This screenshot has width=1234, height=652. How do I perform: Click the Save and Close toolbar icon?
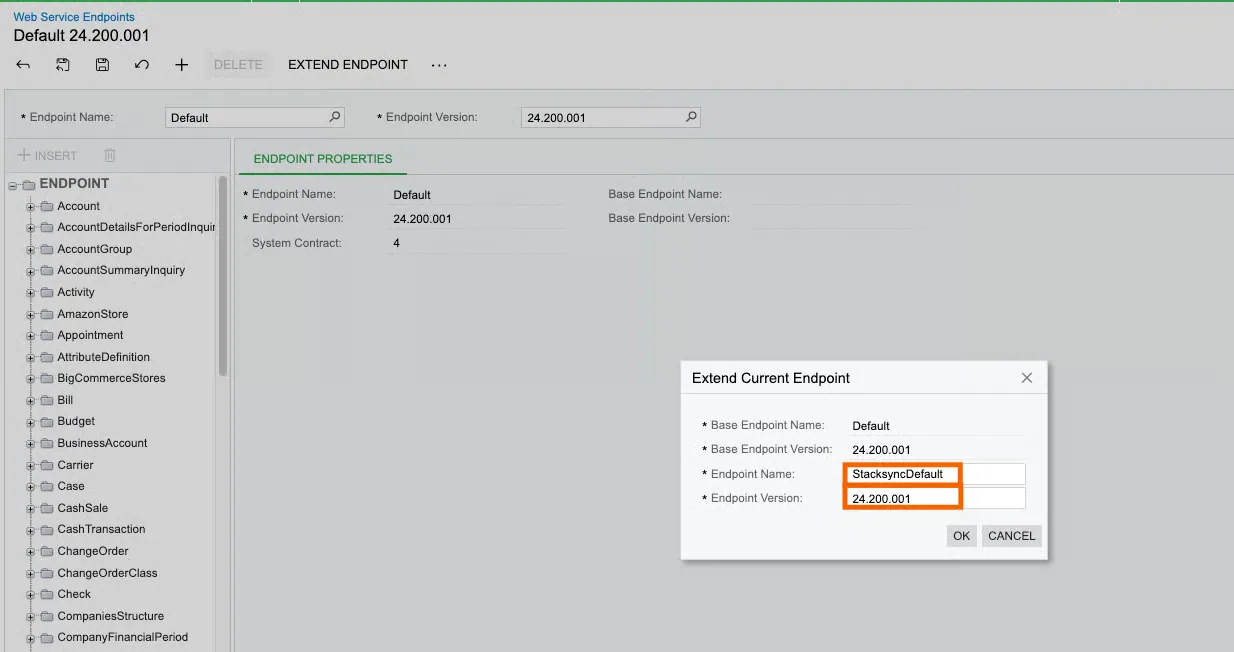[63, 65]
